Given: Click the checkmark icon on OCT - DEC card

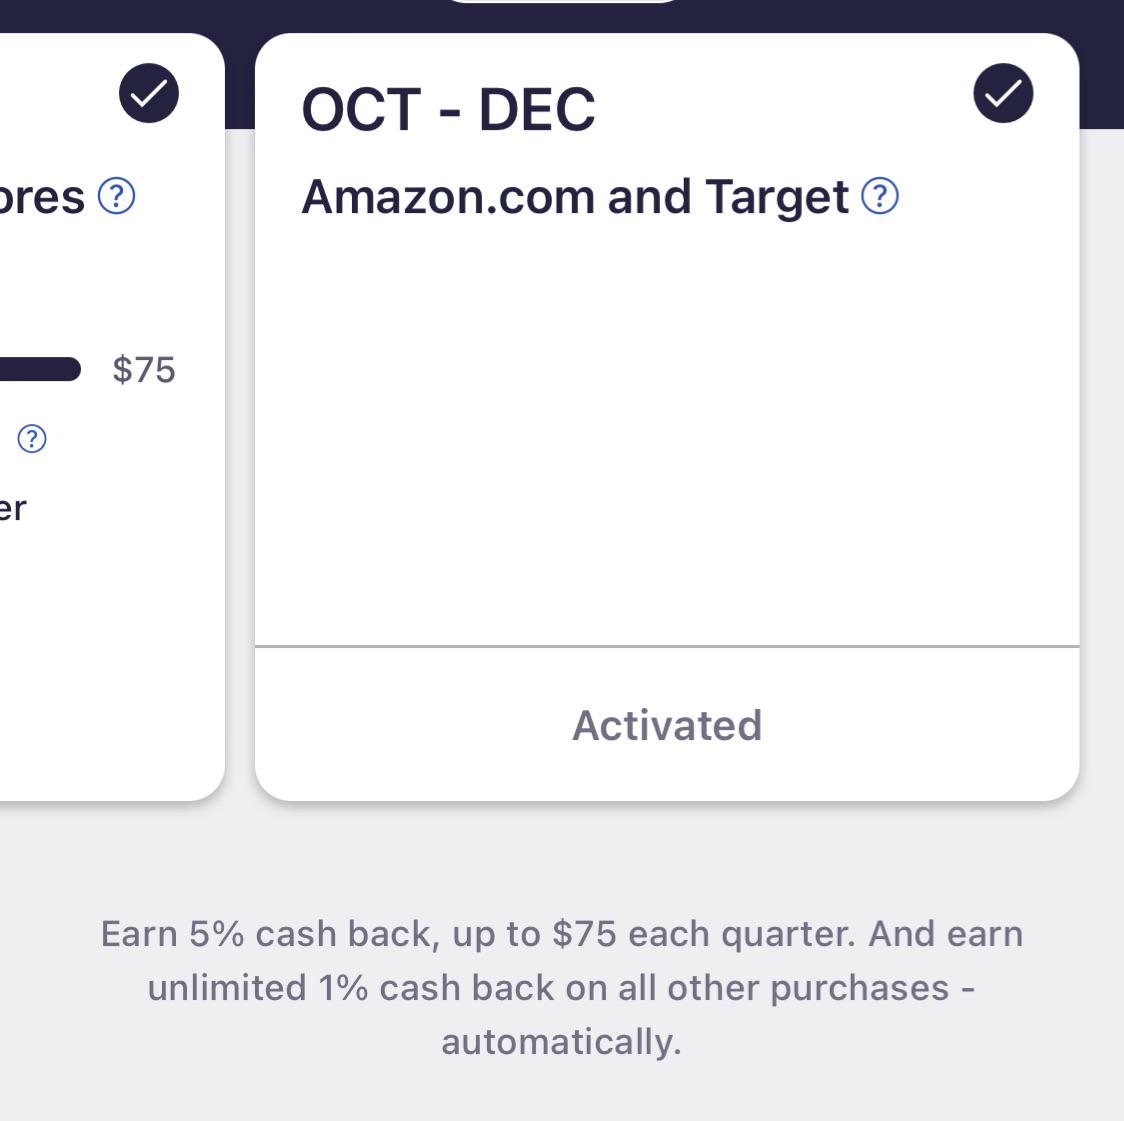Looking at the screenshot, I should point(1003,94).
